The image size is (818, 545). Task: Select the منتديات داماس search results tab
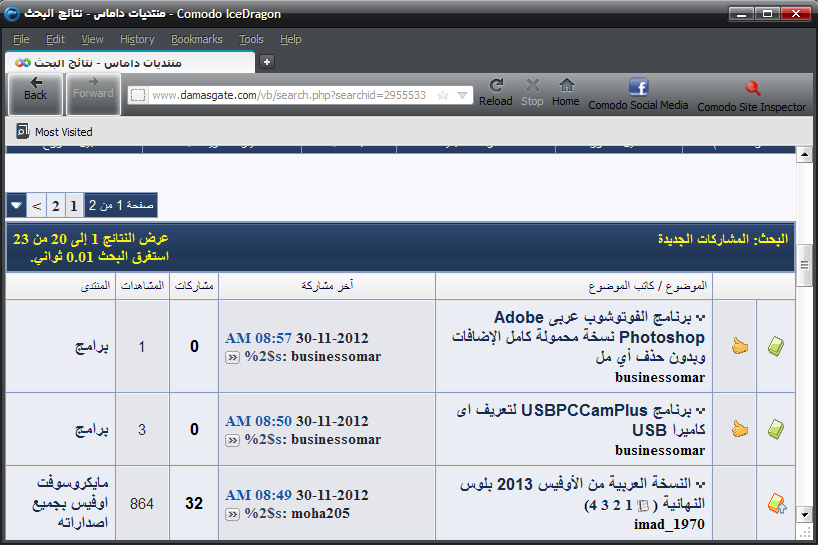coord(129,63)
